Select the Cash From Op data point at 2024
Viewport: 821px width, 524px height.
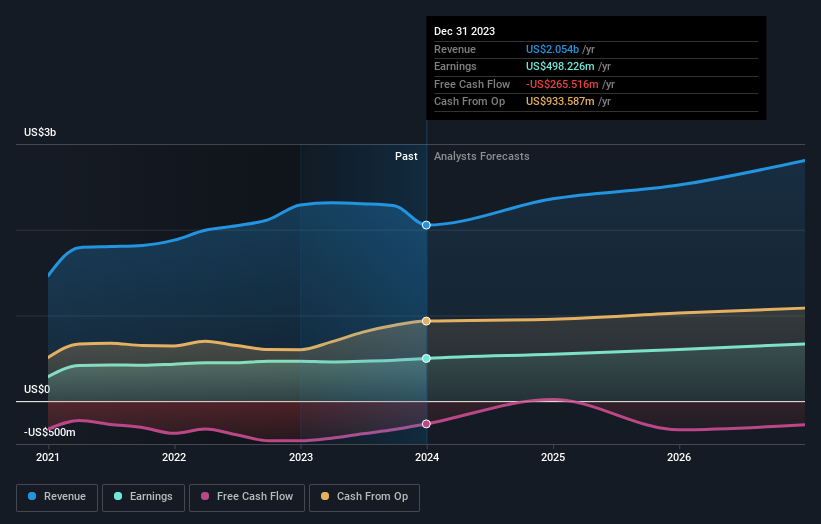(426, 321)
